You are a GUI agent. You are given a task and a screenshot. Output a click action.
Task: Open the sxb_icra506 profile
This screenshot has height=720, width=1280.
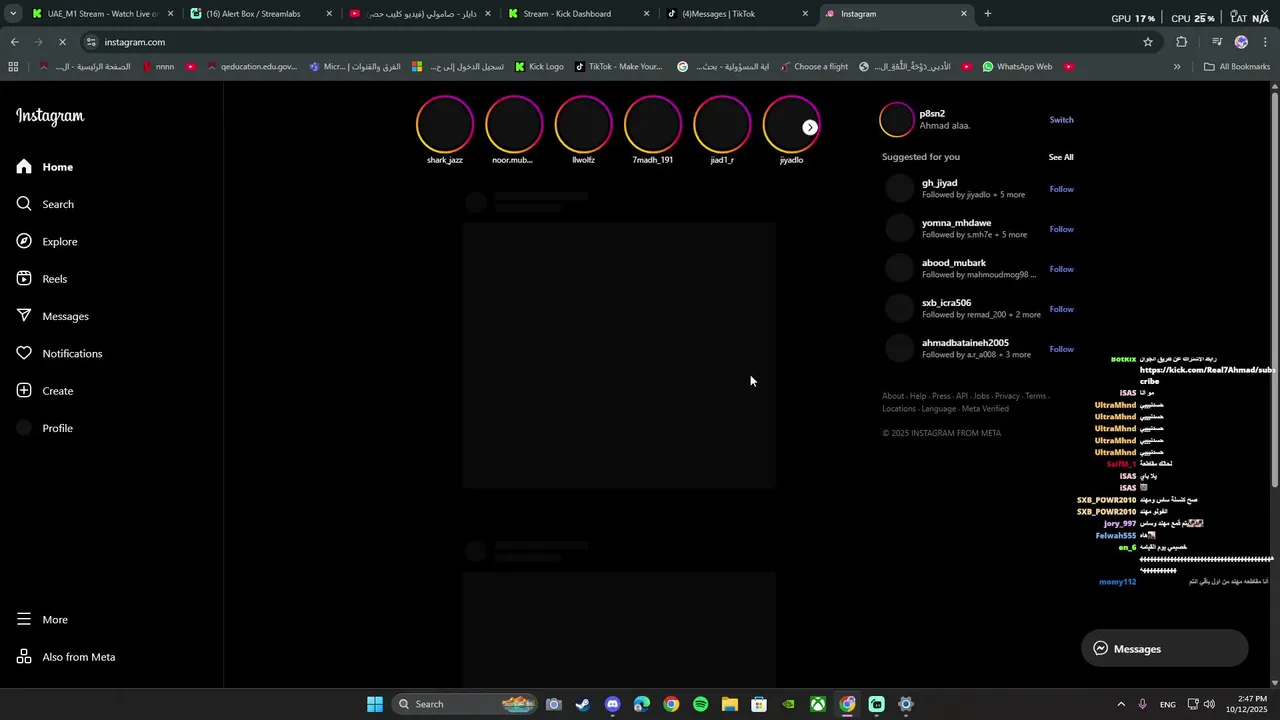(x=946, y=303)
